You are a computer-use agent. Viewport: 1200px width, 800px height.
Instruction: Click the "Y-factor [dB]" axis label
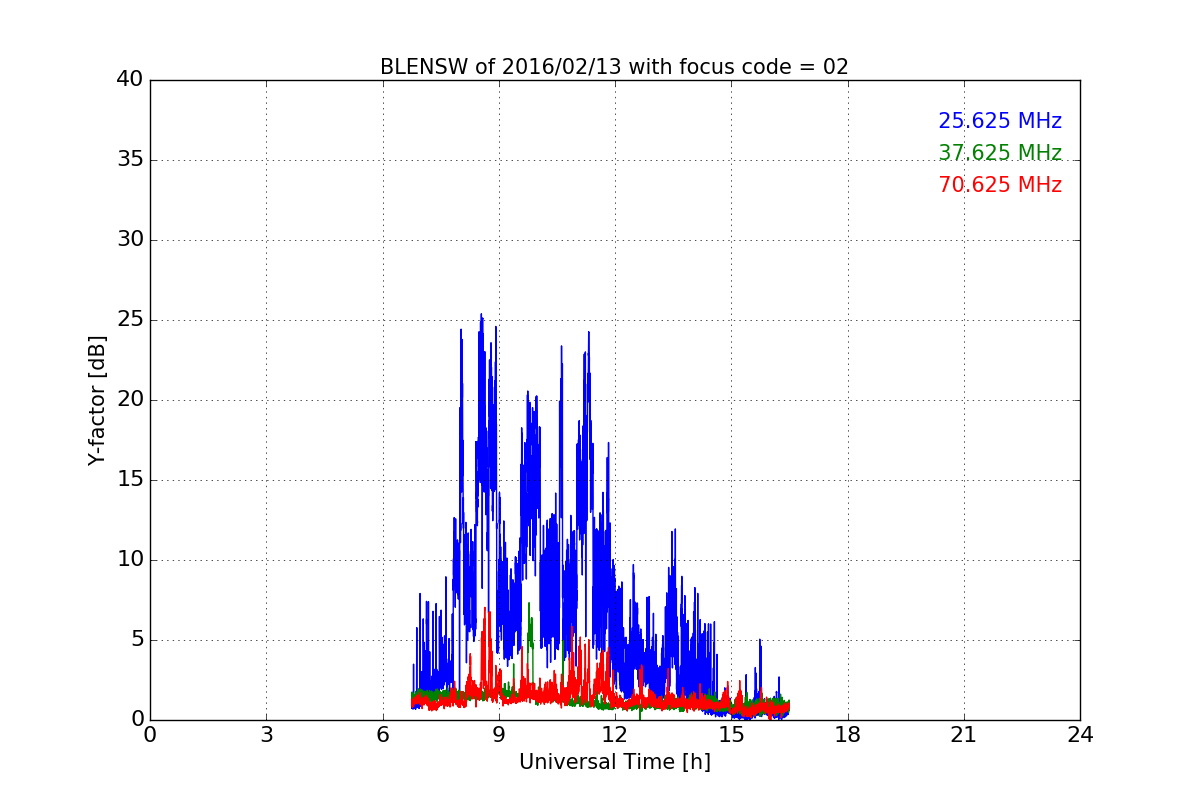point(96,400)
